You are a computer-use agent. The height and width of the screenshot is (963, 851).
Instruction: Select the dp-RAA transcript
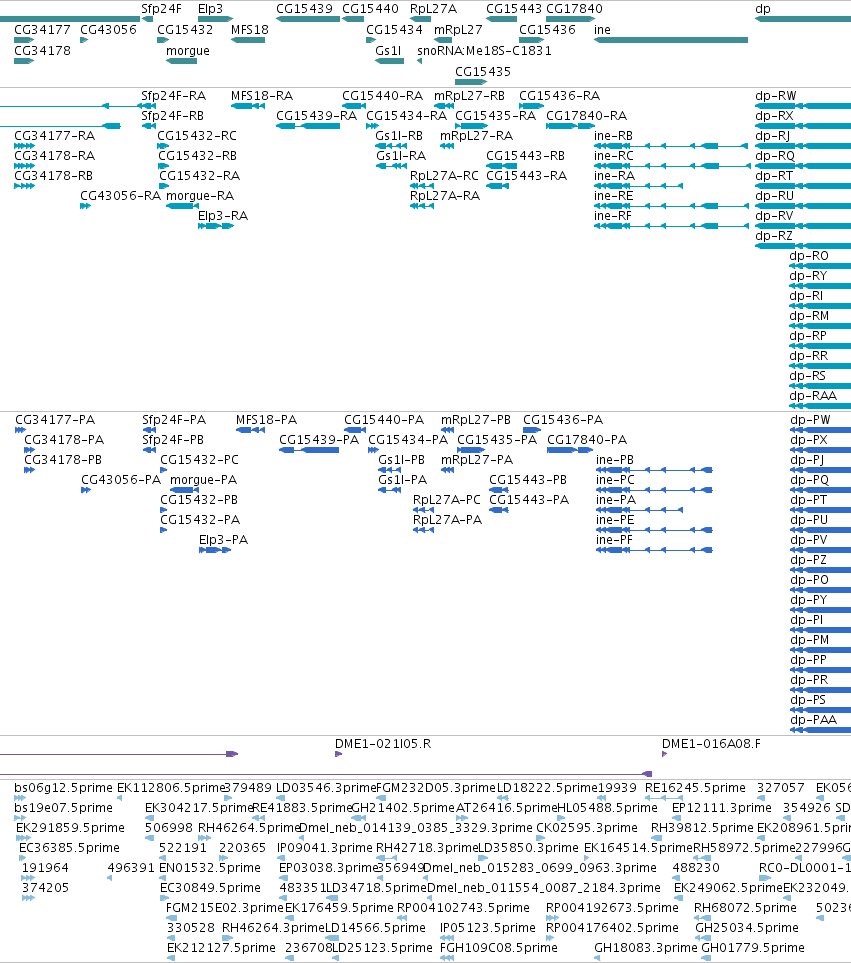820,405
